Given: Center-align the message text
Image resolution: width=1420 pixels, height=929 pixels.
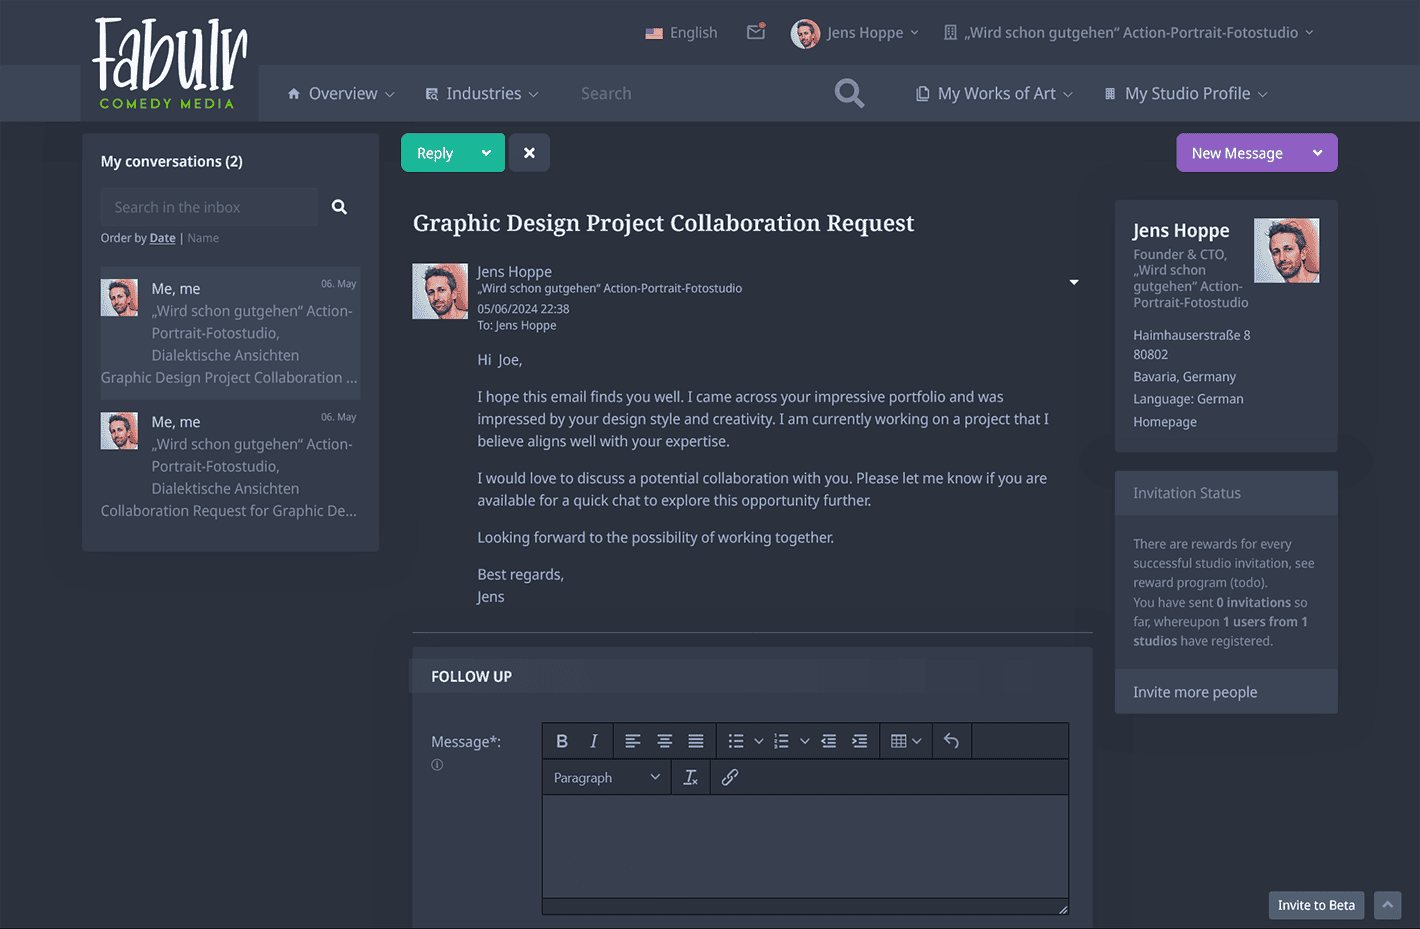Looking at the screenshot, I should [x=664, y=741].
